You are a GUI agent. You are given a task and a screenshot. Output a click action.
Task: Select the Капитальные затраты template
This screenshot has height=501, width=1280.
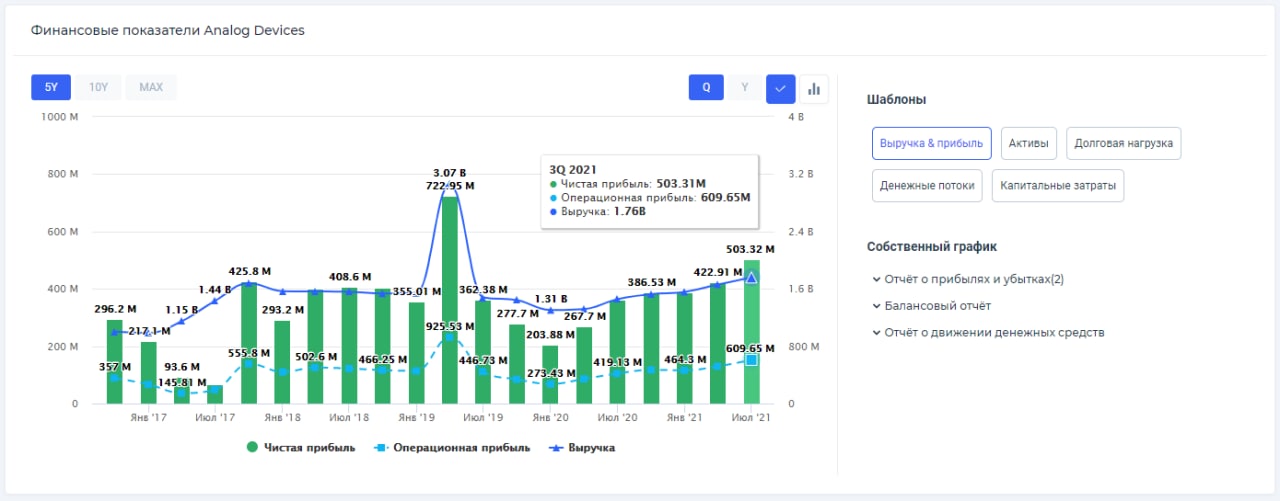1058,185
